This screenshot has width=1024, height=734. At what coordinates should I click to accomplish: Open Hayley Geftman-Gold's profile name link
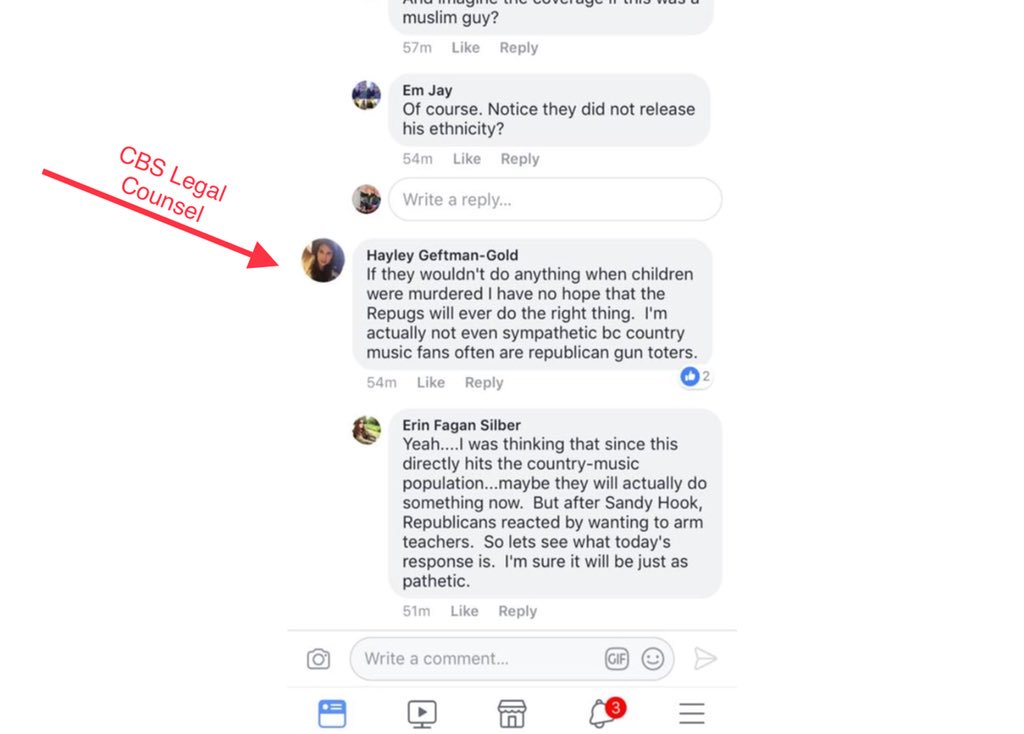click(442, 255)
